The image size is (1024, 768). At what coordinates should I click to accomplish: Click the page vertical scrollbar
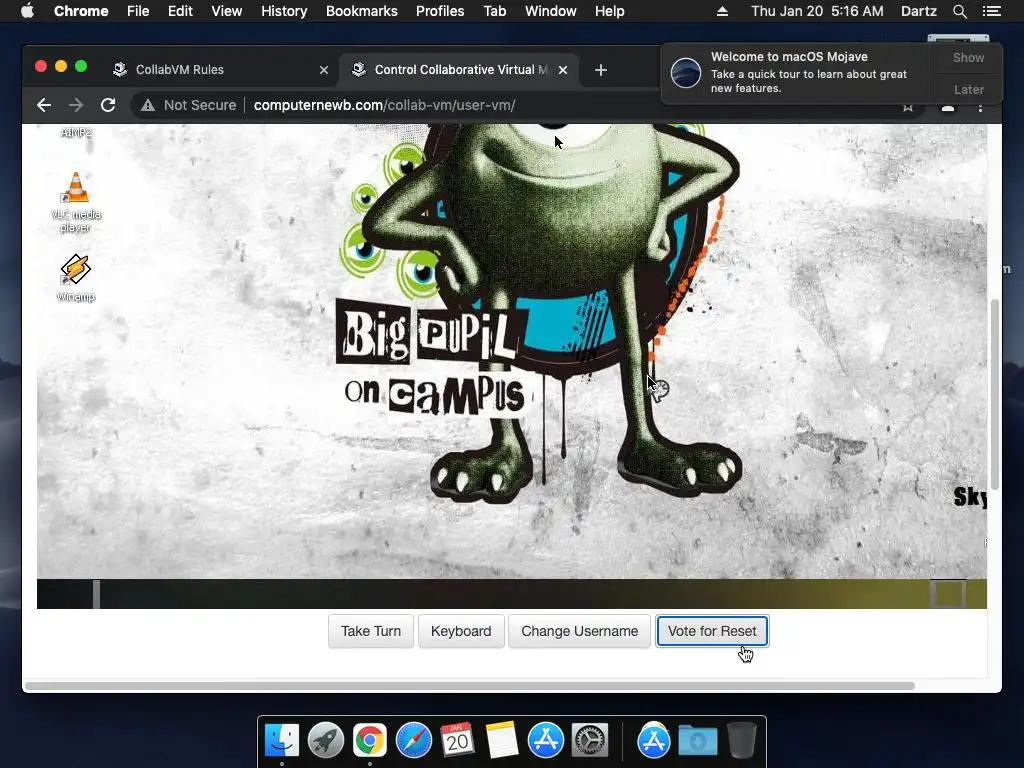coord(995,394)
